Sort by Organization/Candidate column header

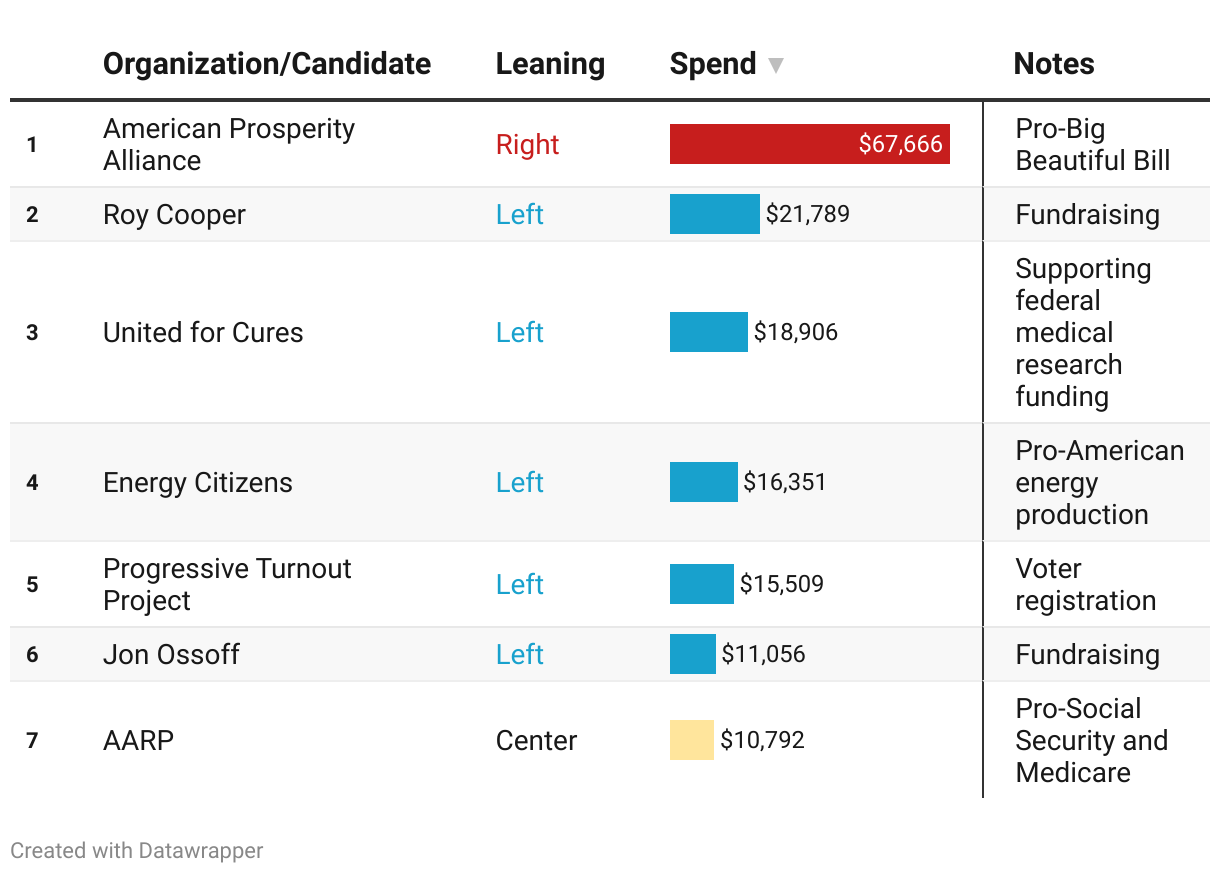[x=267, y=64]
